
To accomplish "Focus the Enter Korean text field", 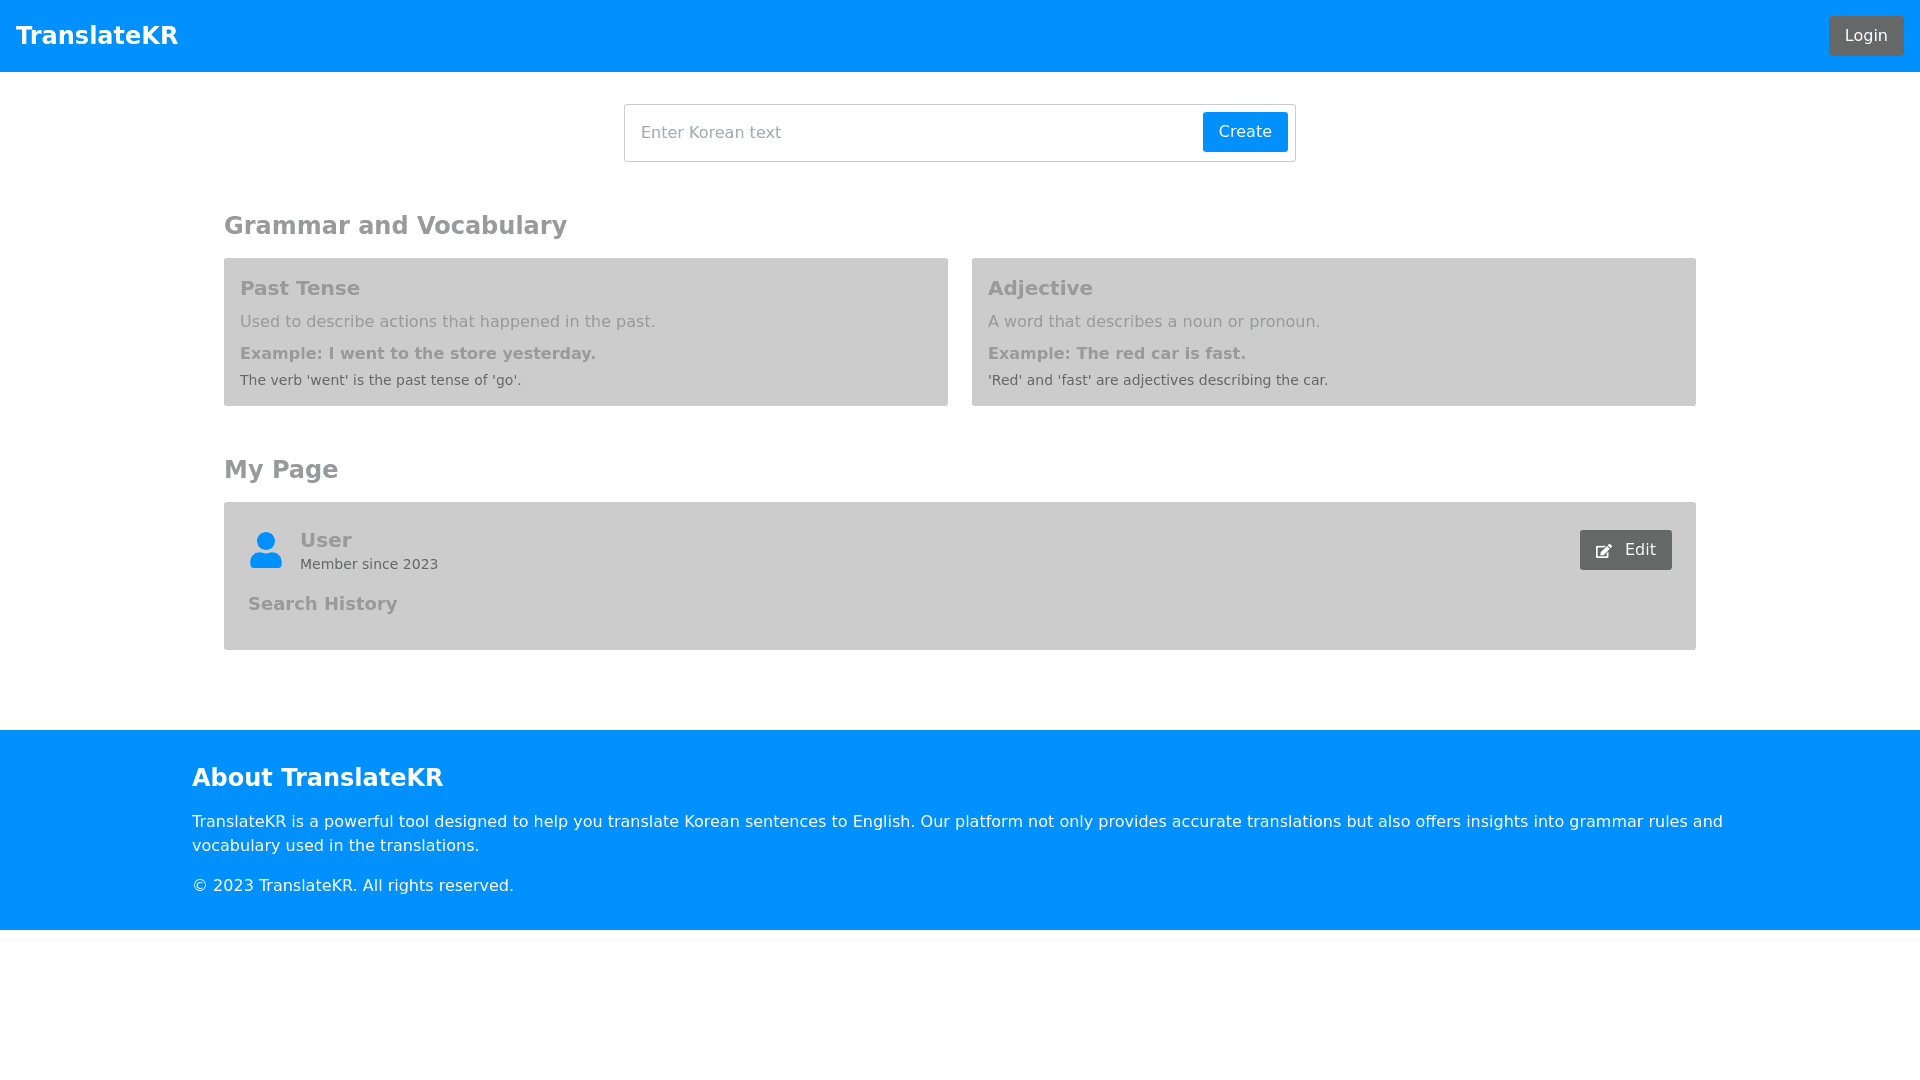I will [x=915, y=133].
